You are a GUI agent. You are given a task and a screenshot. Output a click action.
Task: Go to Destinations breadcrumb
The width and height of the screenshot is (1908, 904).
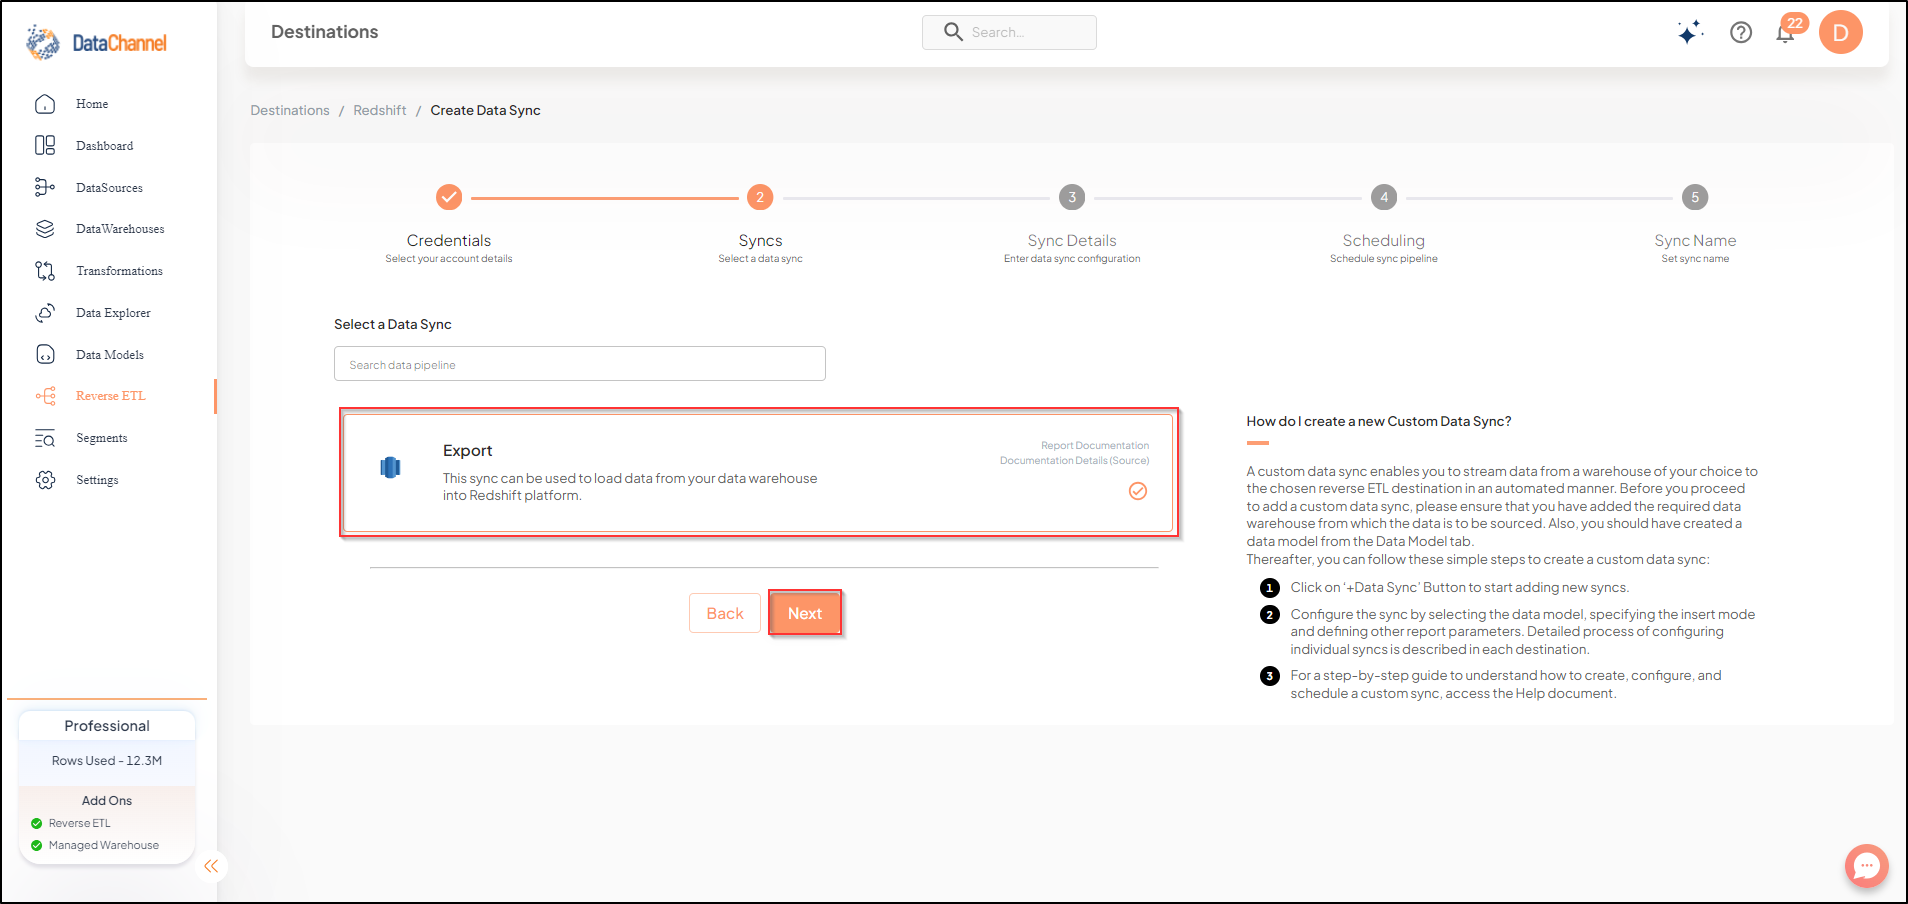point(290,110)
